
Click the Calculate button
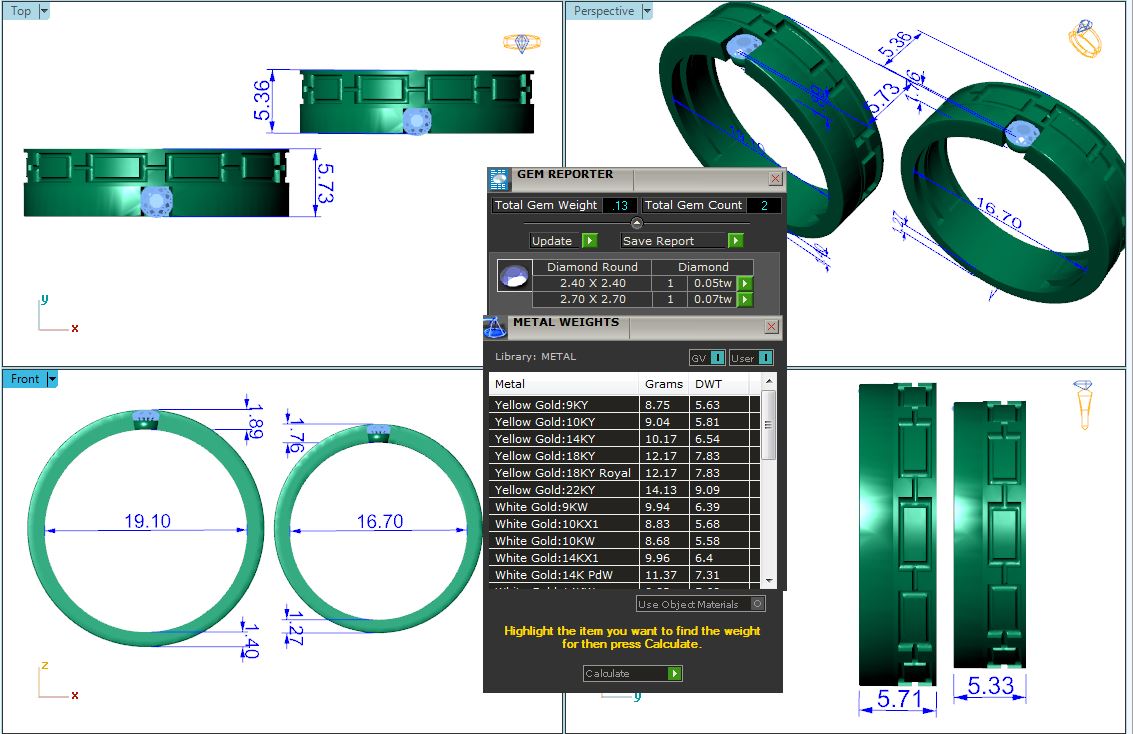633,674
